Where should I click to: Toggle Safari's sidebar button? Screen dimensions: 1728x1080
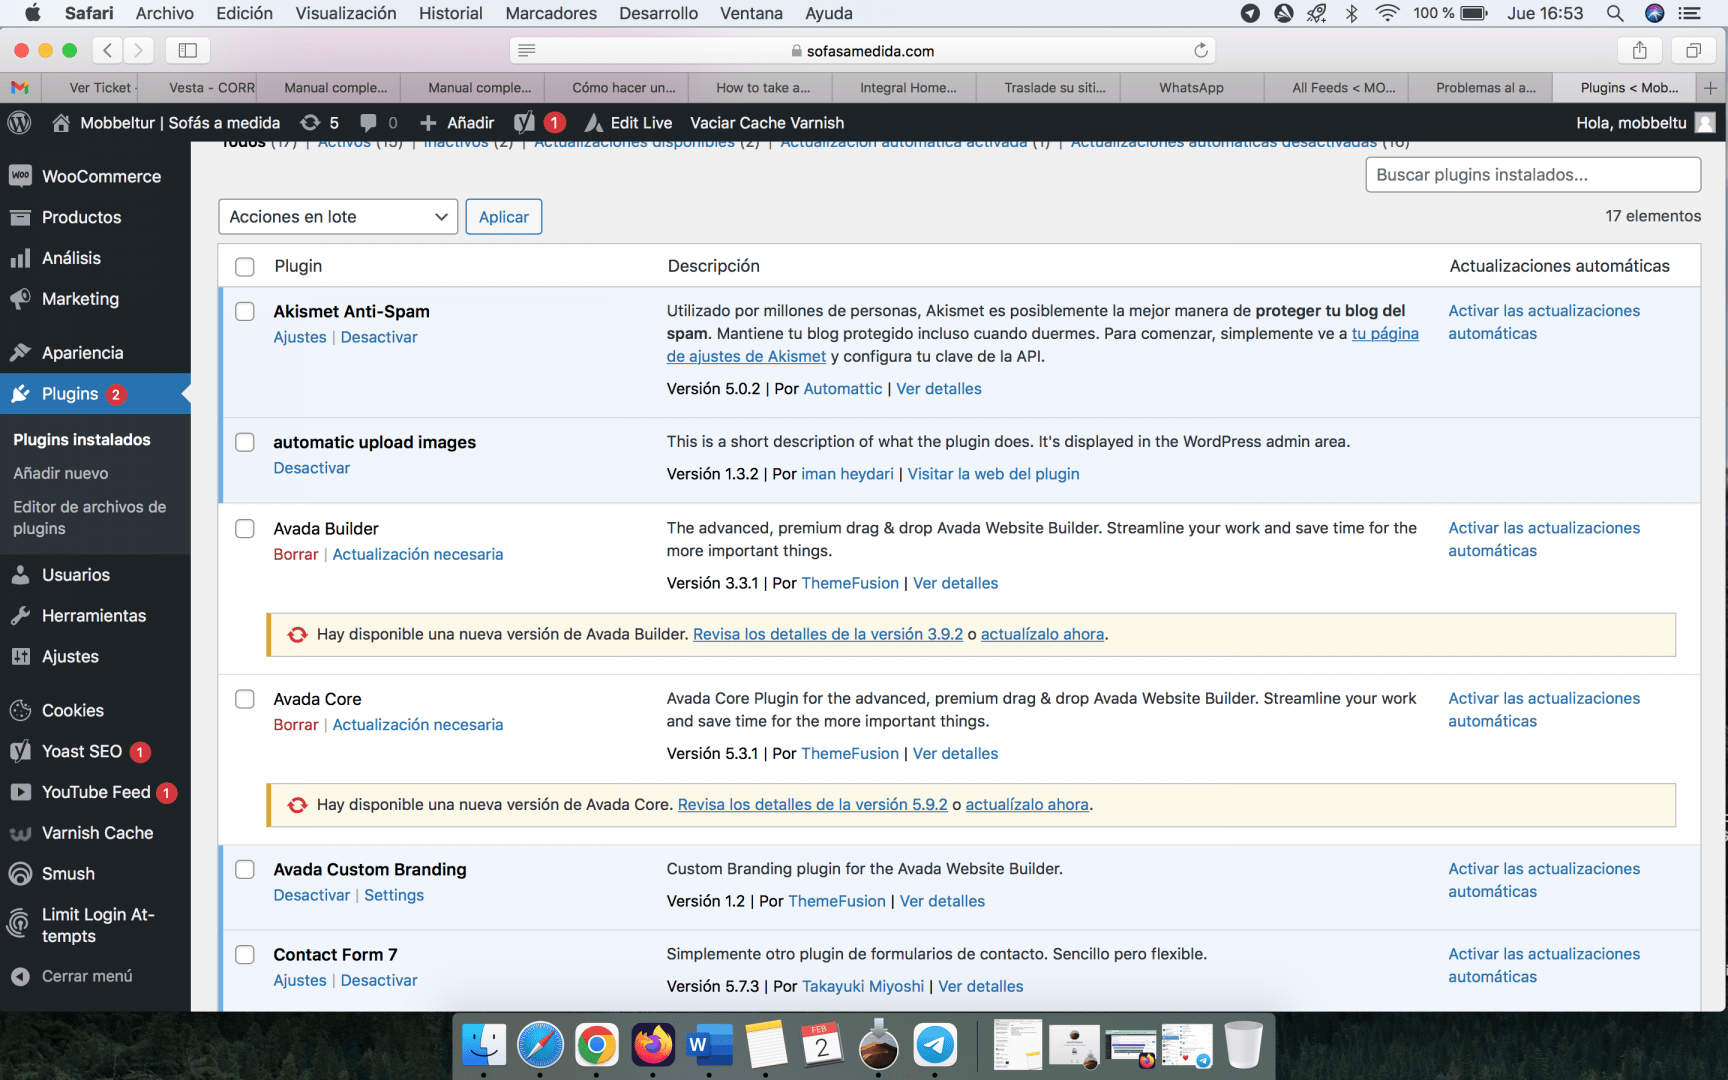coord(187,50)
